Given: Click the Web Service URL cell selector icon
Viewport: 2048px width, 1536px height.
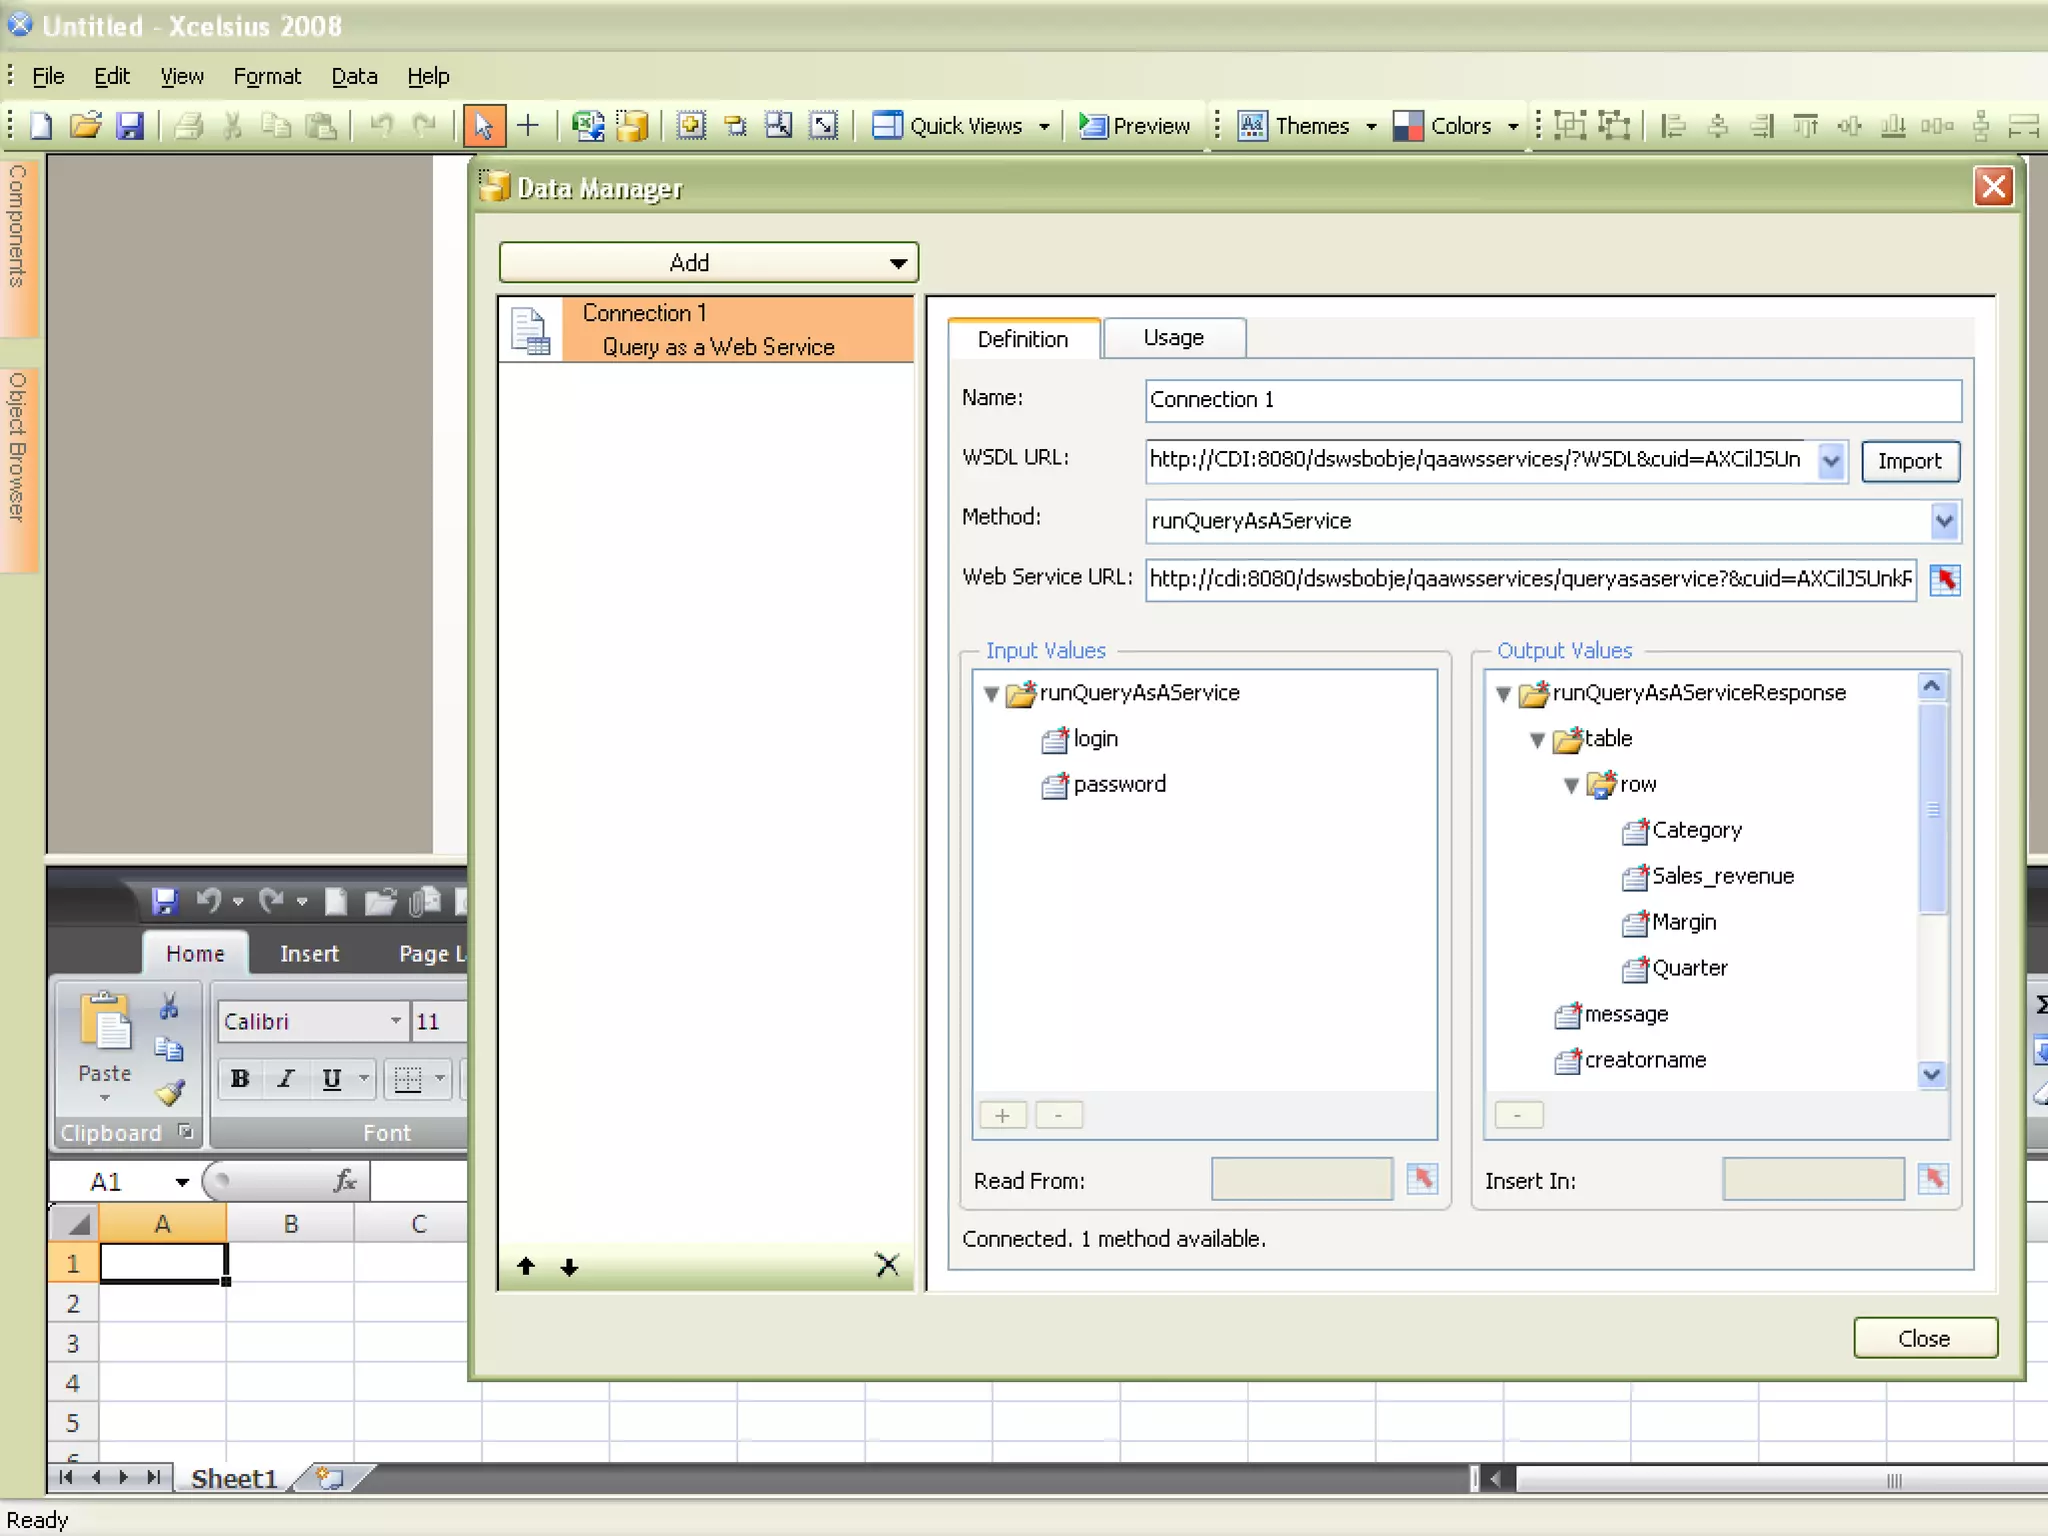Looking at the screenshot, I should click(1945, 580).
